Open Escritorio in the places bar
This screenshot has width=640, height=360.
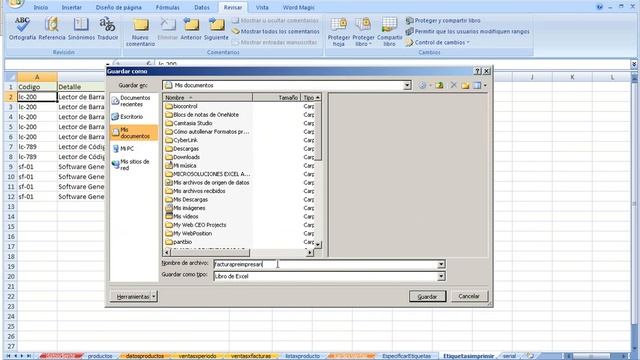(134, 117)
